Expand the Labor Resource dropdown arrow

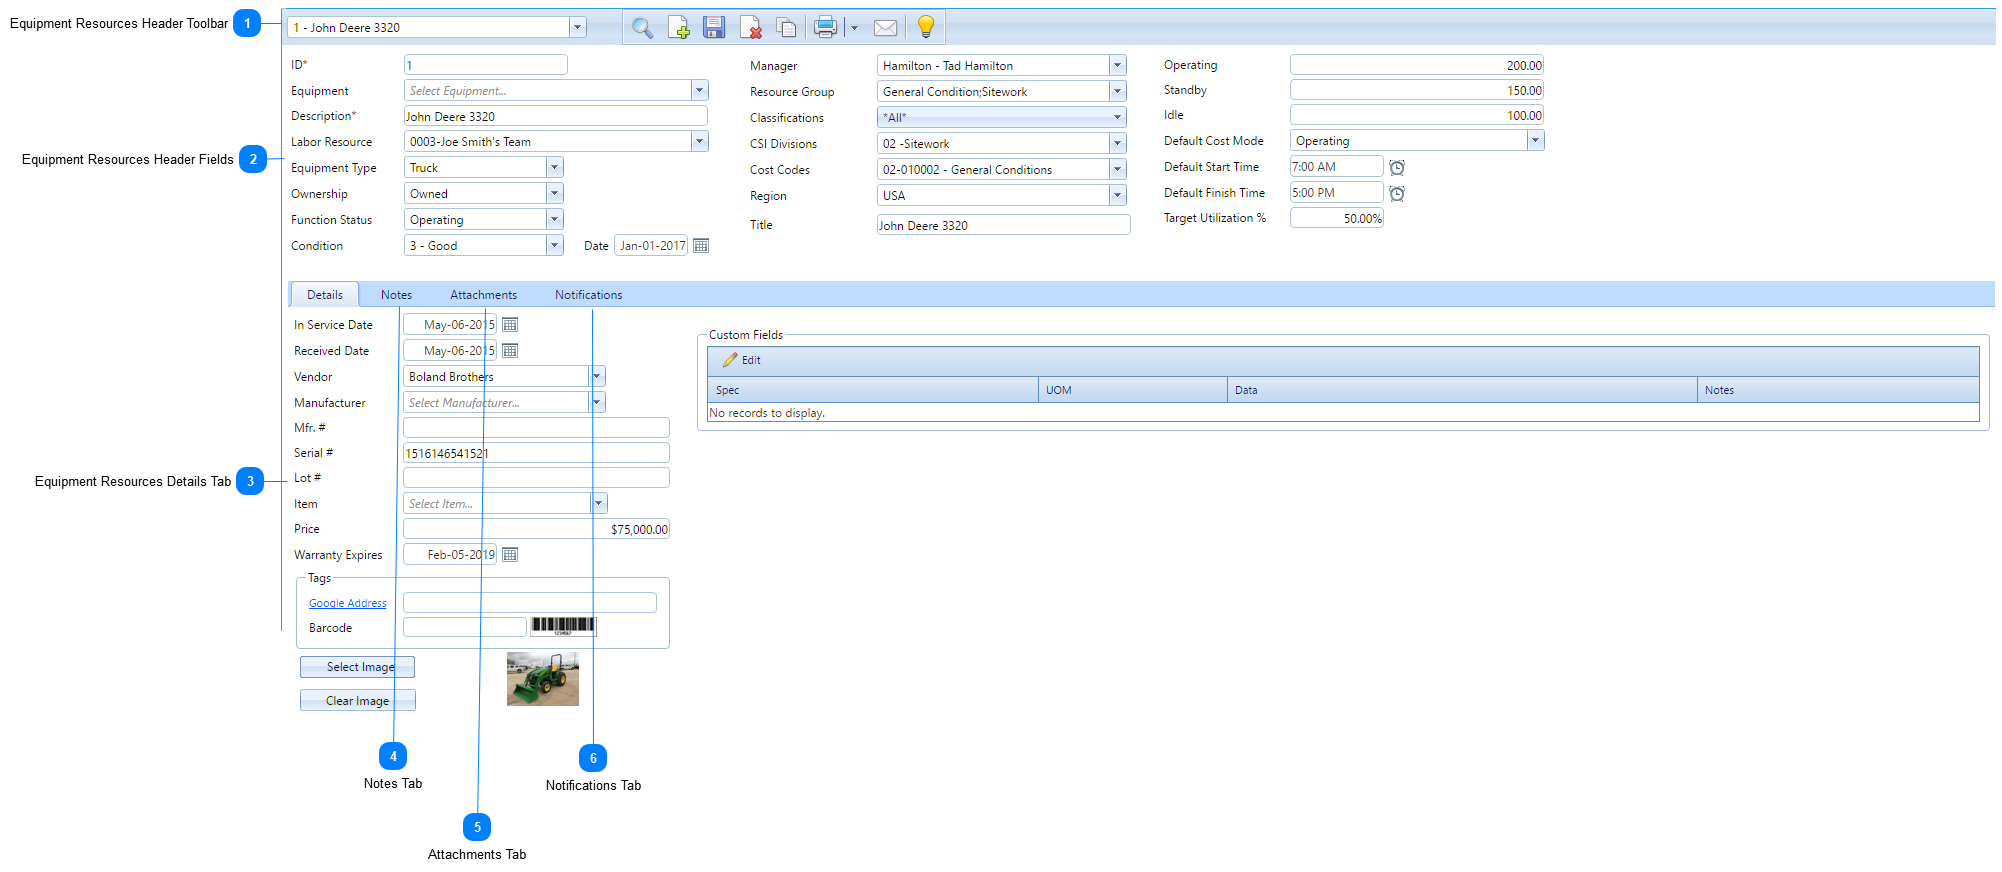click(x=700, y=142)
